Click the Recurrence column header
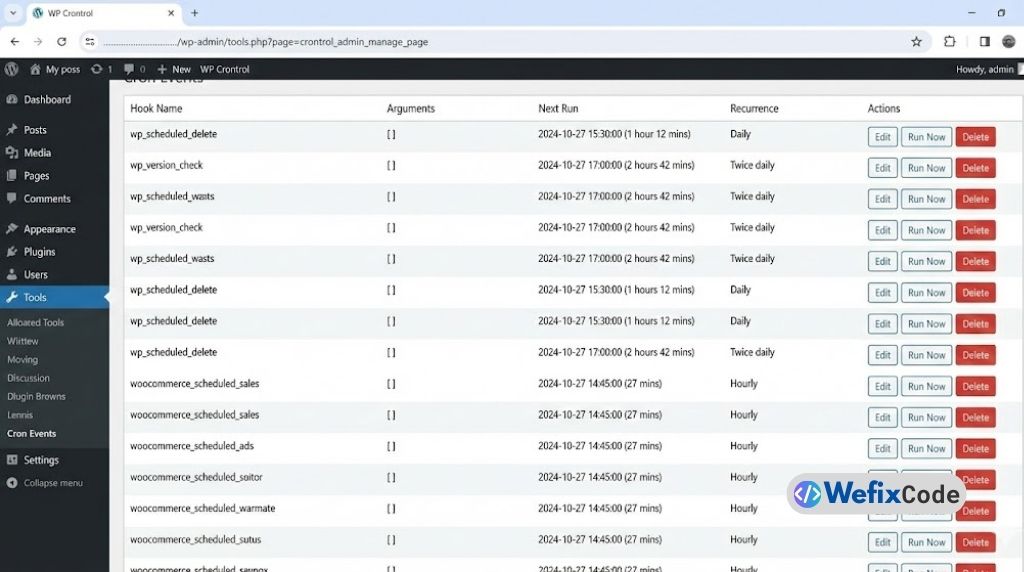 (754, 108)
